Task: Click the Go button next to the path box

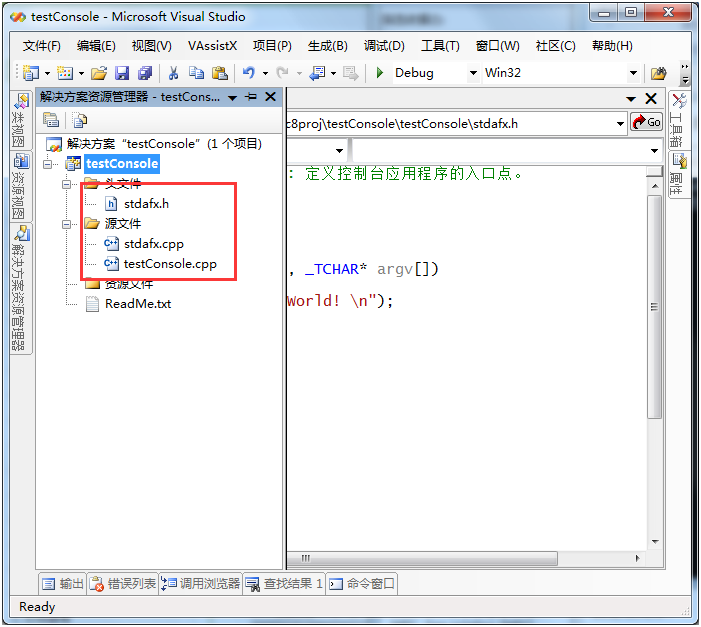Action: click(x=646, y=122)
